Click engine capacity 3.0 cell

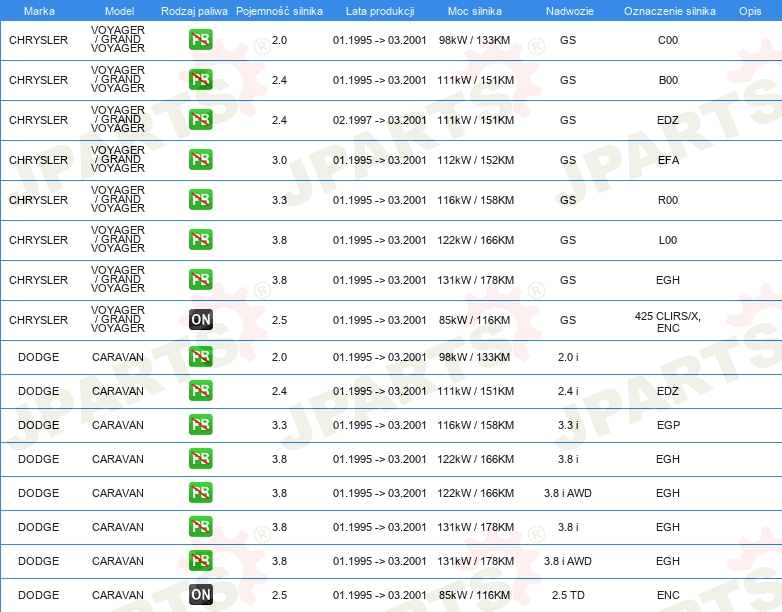[x=279, y=160]
